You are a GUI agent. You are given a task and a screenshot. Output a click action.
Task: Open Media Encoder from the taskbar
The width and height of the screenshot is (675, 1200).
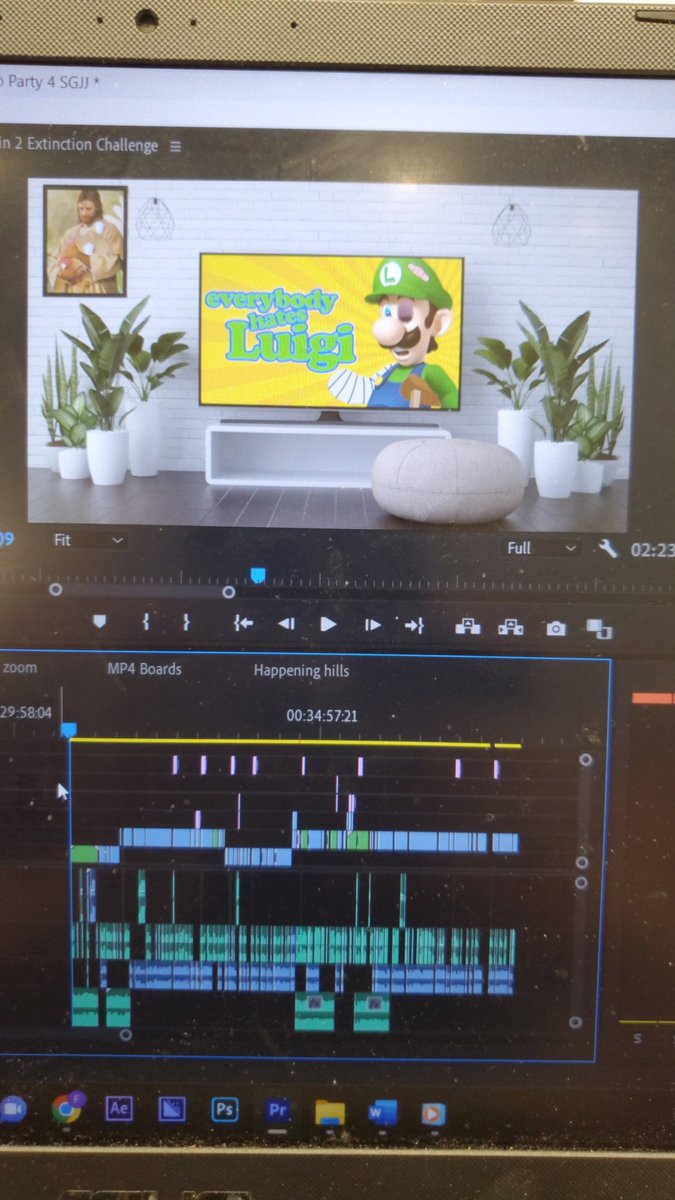(x=172, y=1110)
